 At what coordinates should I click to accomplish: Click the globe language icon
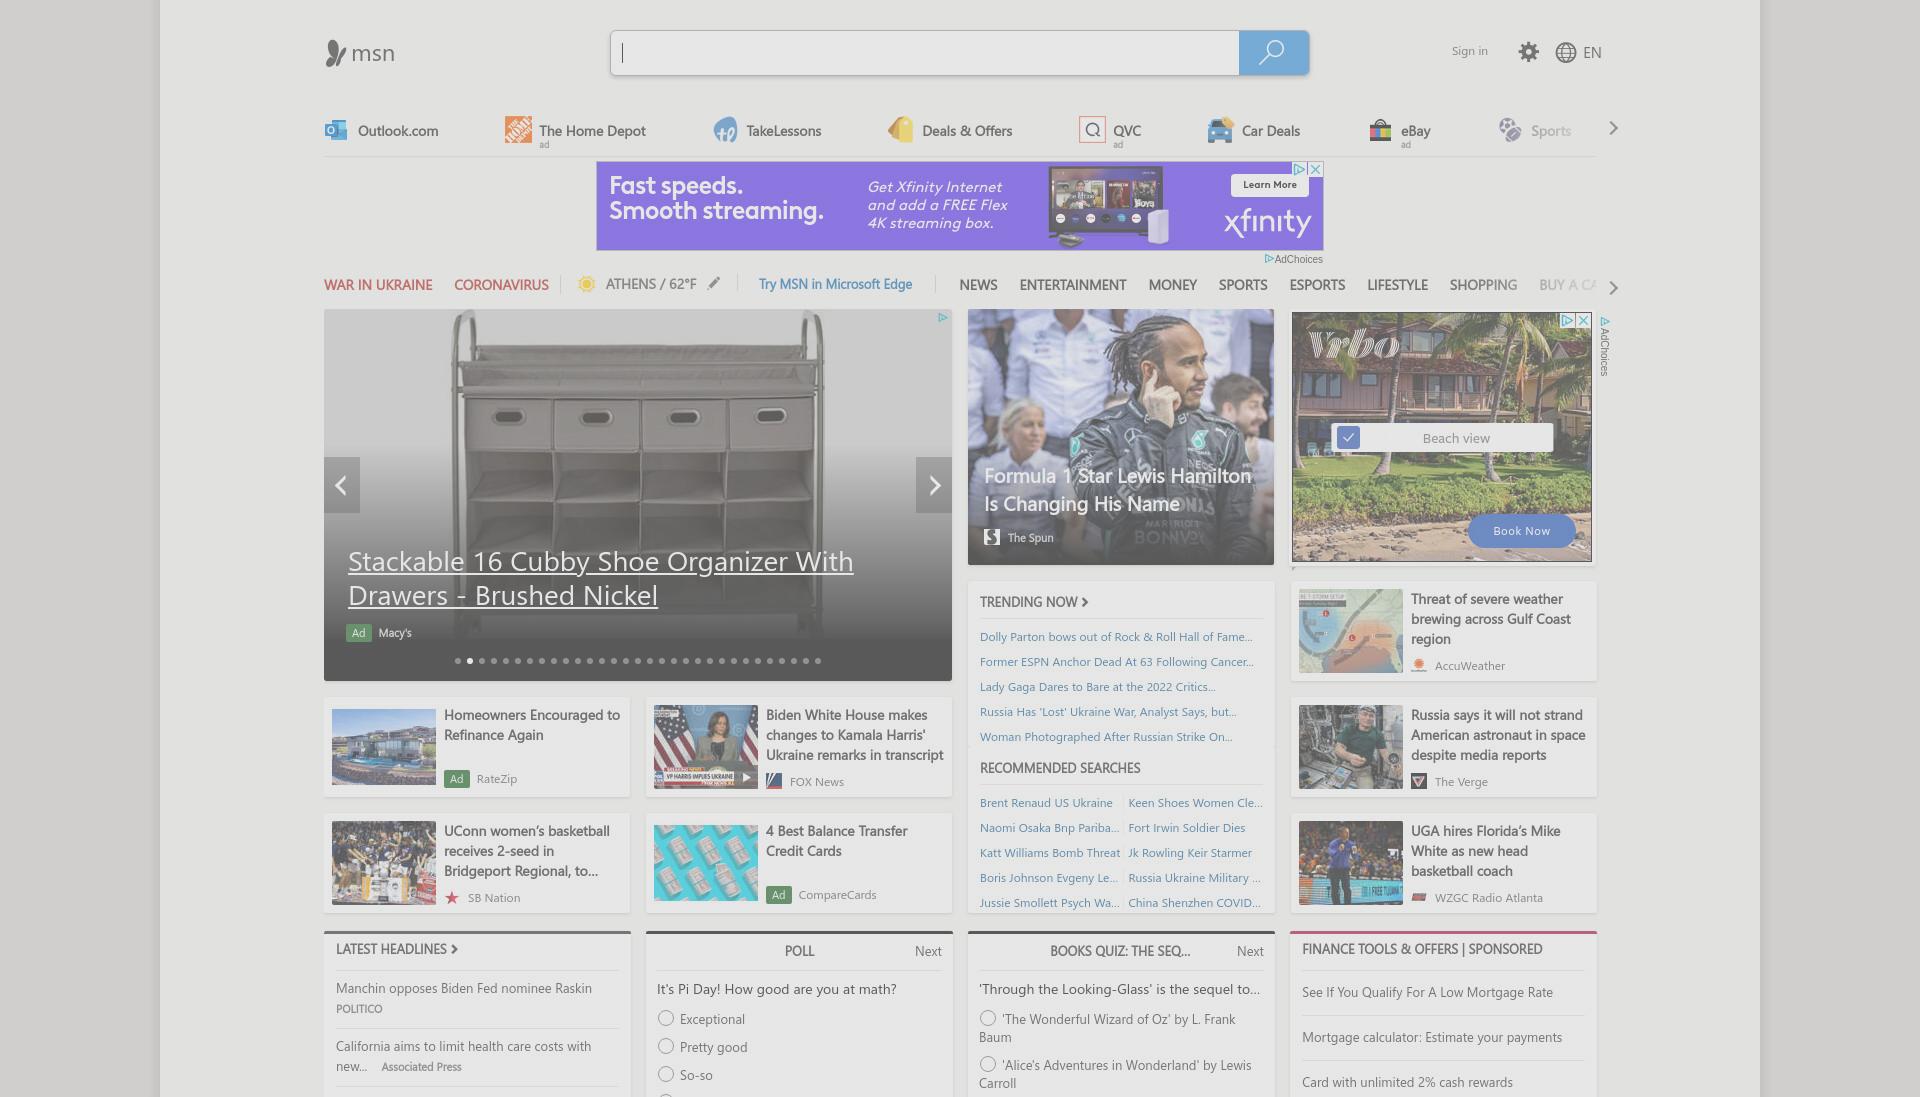point(1566,52)
